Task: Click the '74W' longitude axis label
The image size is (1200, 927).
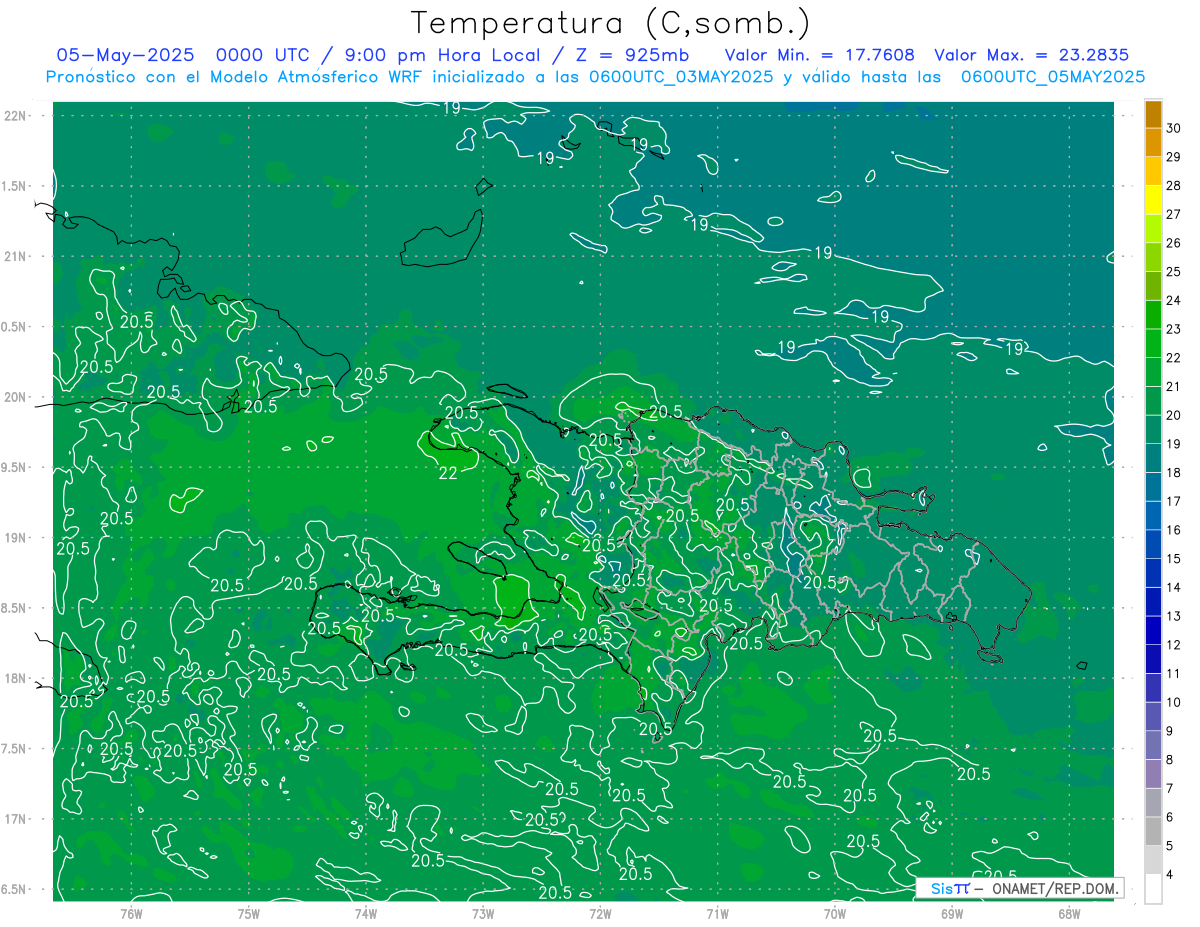Action: tap(366, 913)
